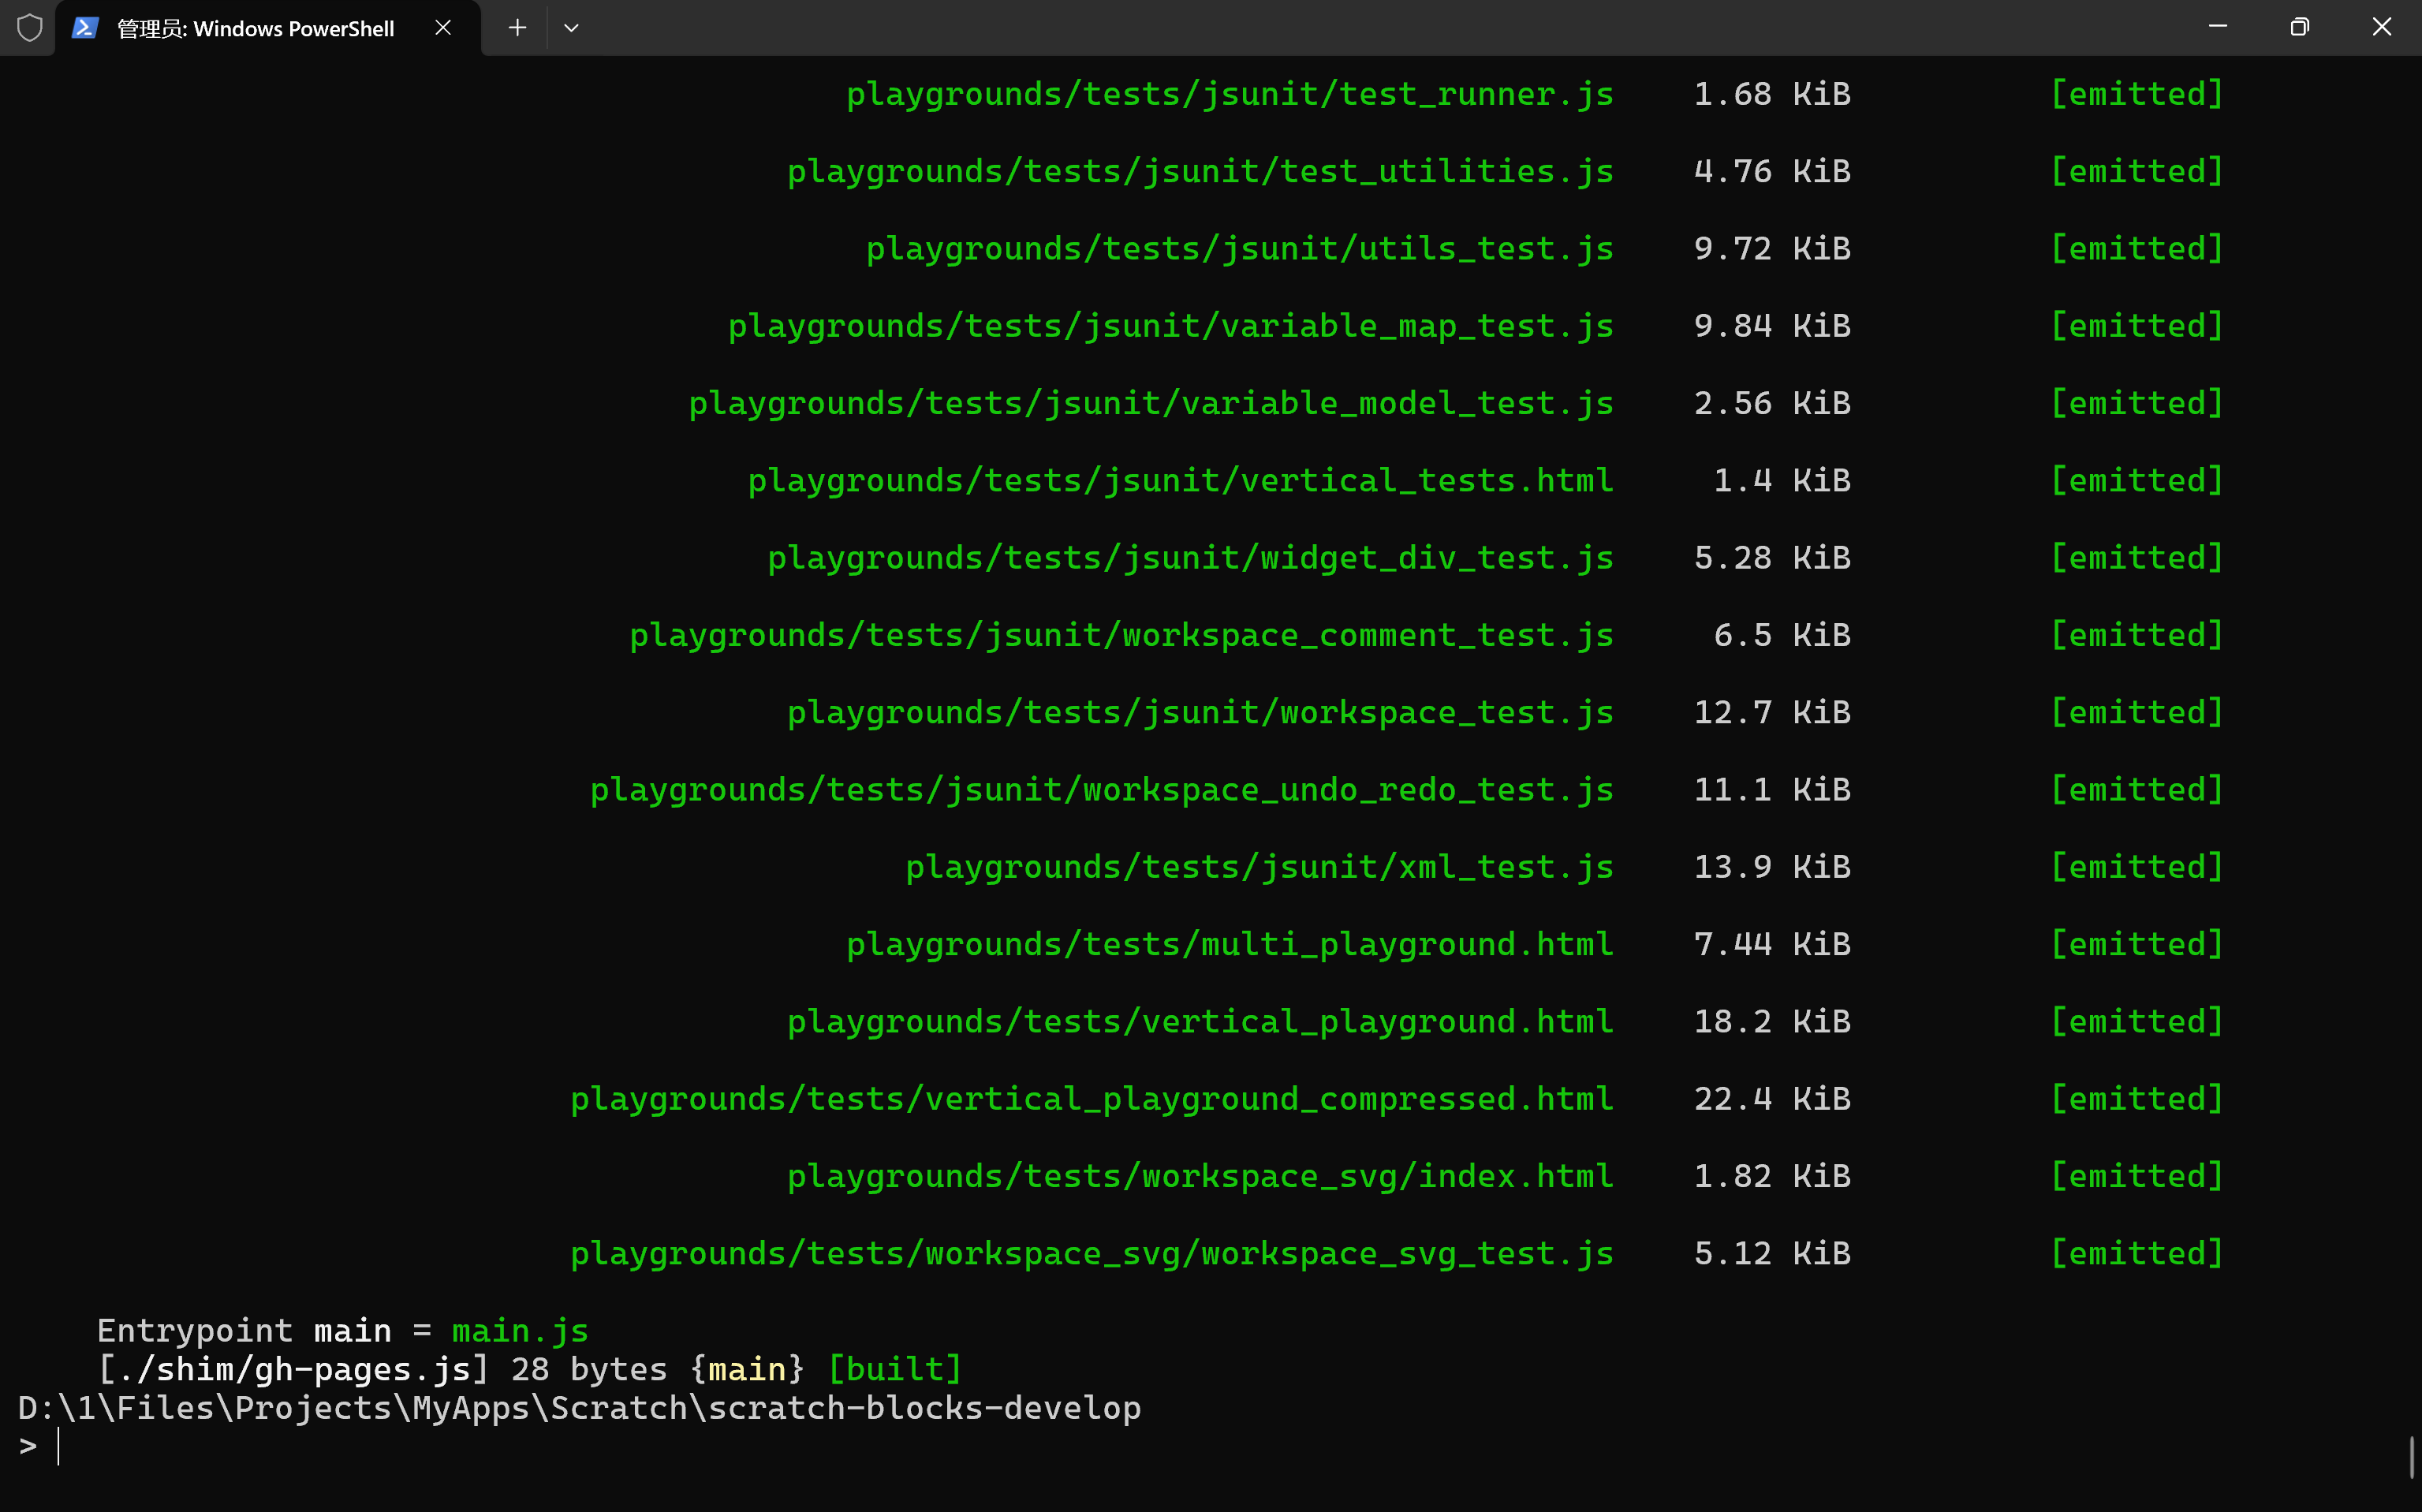This screenshot has width=2422, height=1512.
Task: Click the 22.4 KiB size value
Action: click(1771, 1099)
